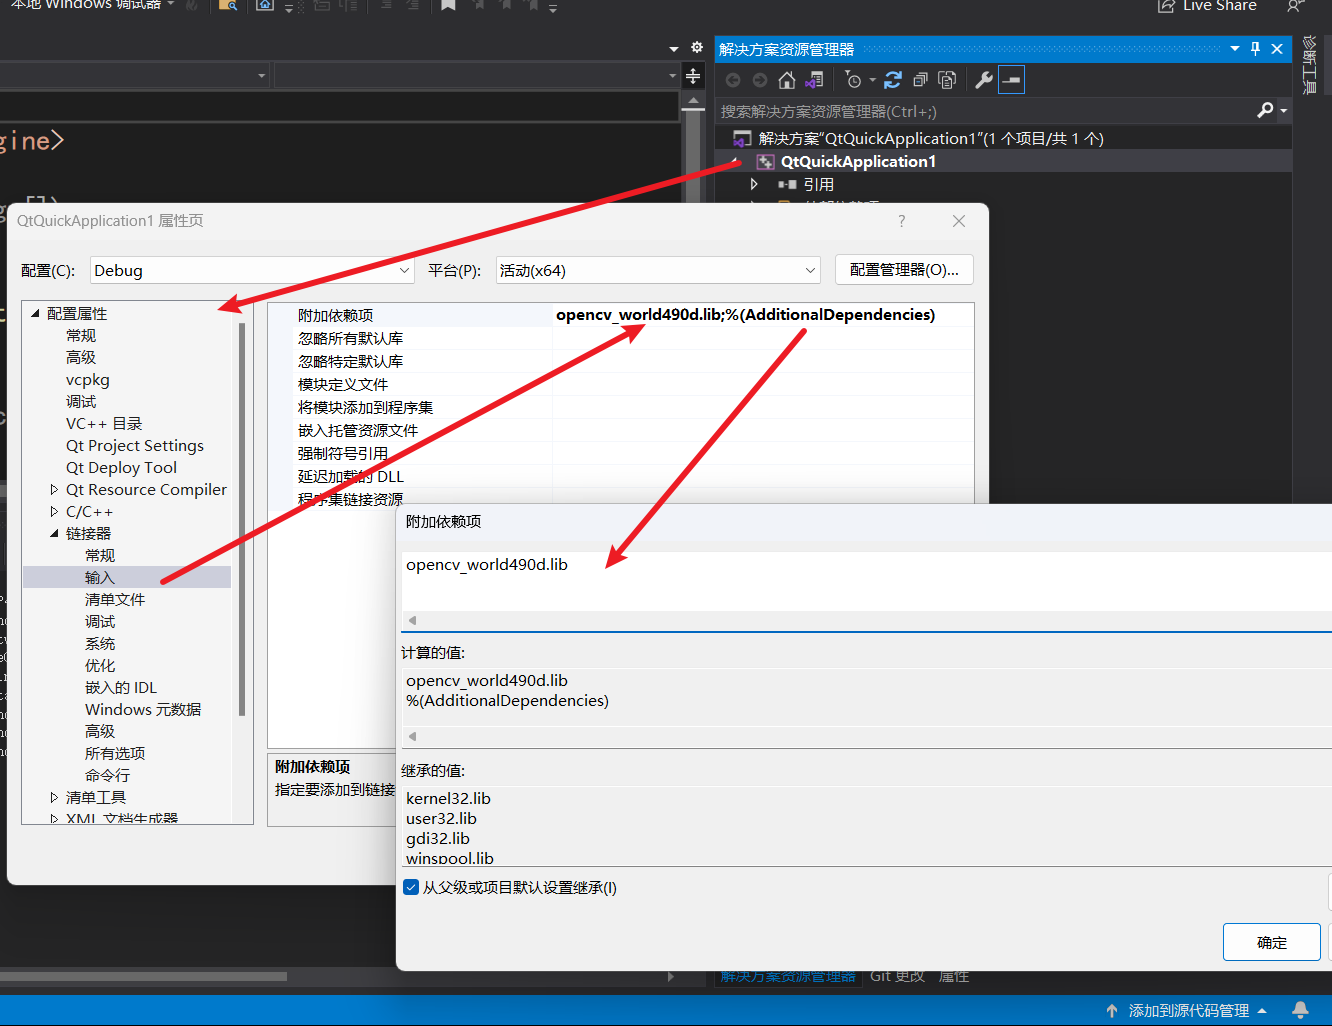Click the Preview Selected Items icon
This screenshot has width=1332, height=1026.
[x=947, y=80]
